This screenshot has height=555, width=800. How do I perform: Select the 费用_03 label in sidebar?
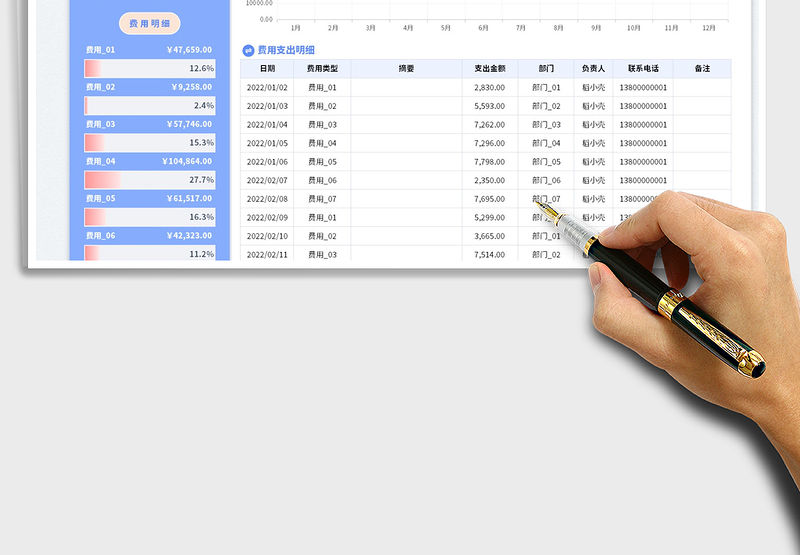point(101,124)
